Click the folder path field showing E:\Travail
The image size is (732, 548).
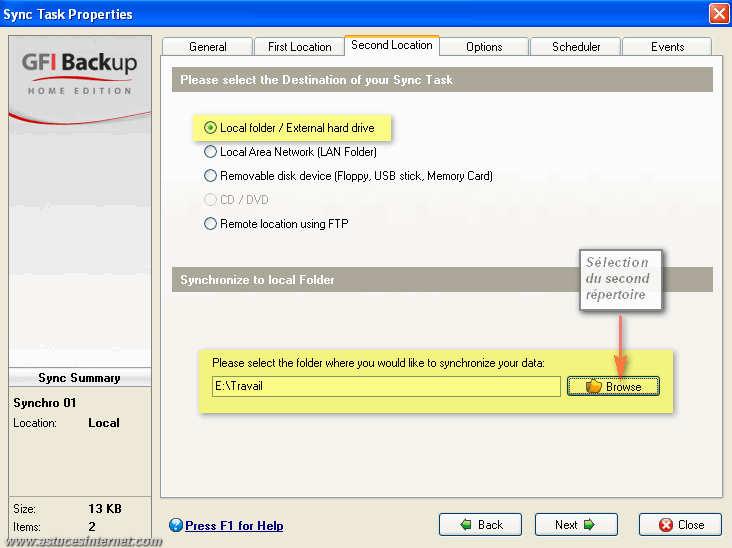point(386,386)
